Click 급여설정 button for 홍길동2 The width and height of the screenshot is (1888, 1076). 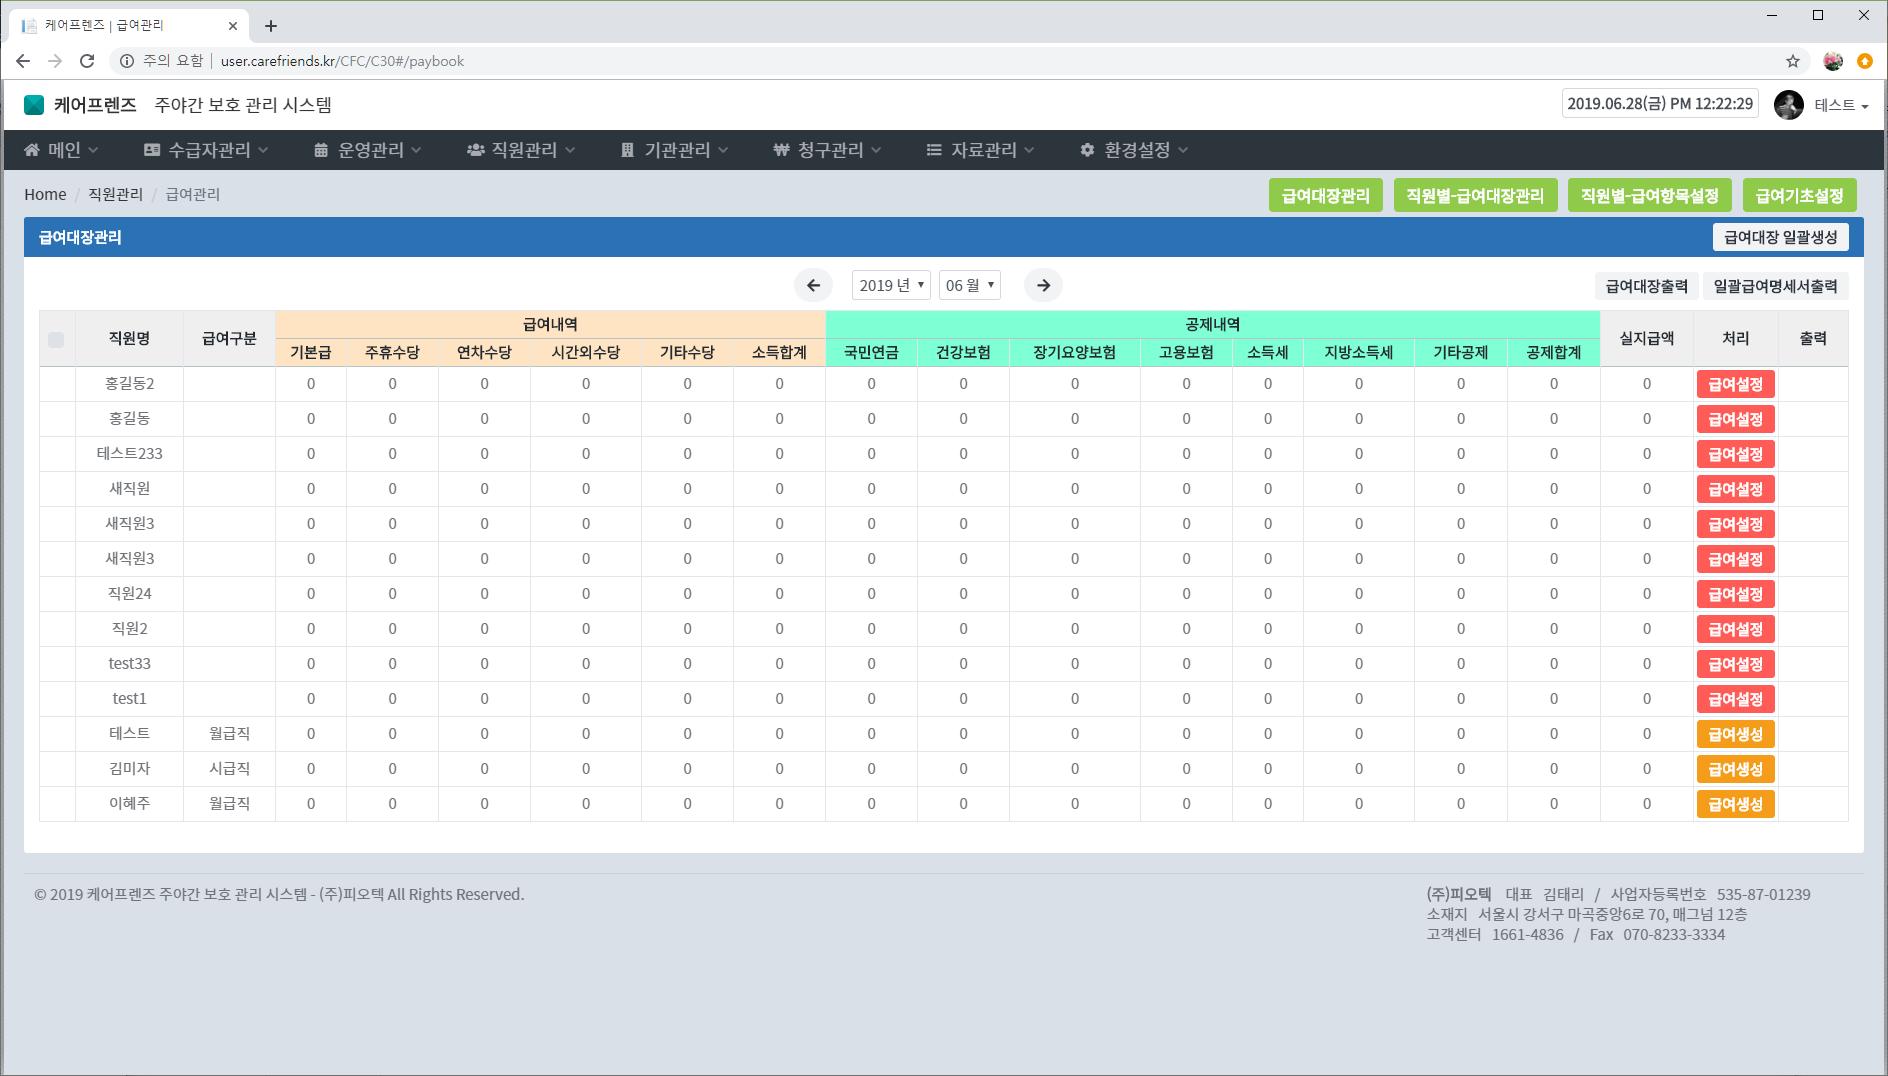coord(1735,384)
